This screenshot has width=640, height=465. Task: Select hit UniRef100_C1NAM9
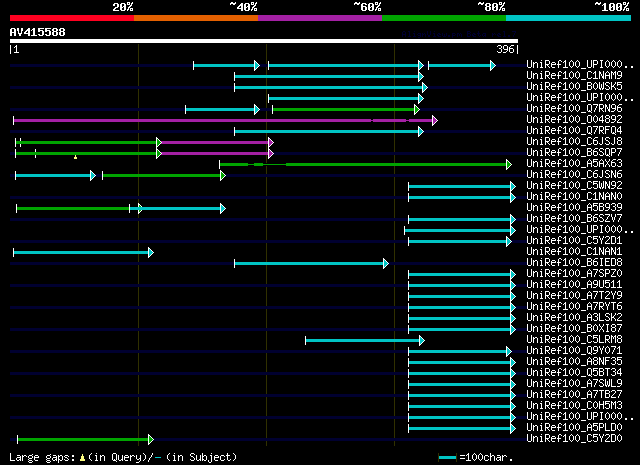pos(574,76)
